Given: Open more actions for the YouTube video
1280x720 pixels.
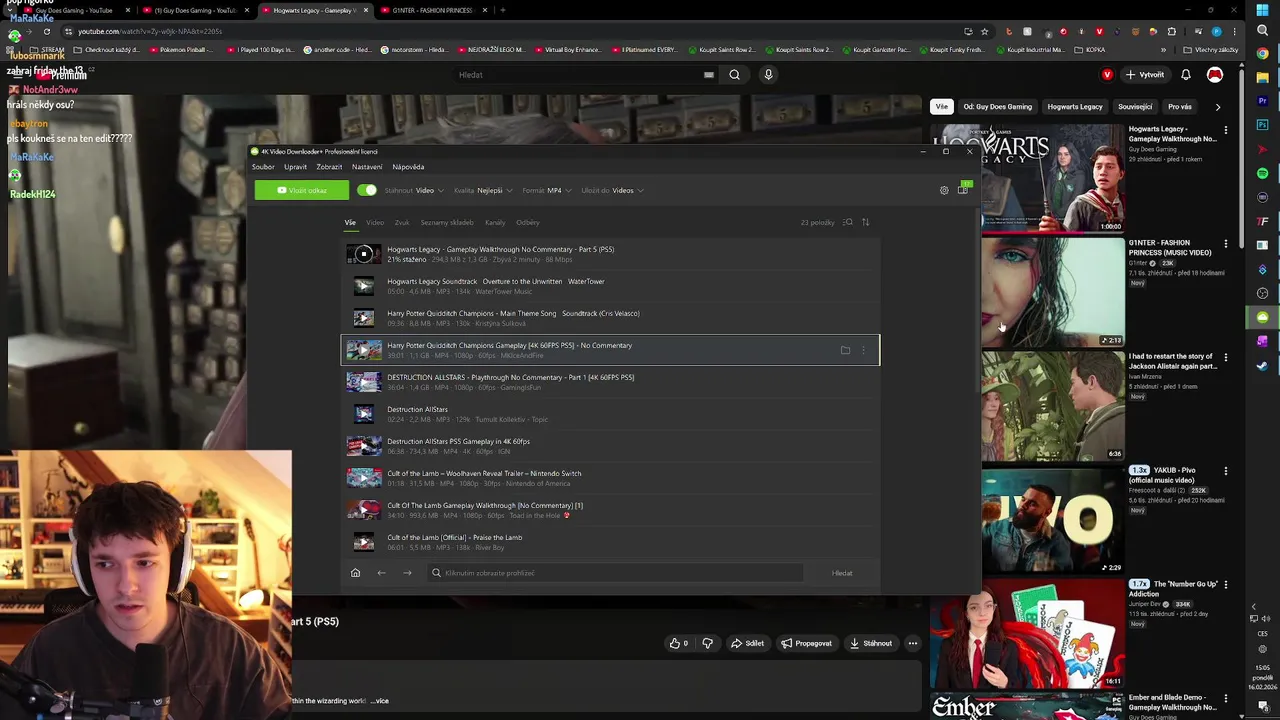Looking at the screenshot, I should (913, 643).
